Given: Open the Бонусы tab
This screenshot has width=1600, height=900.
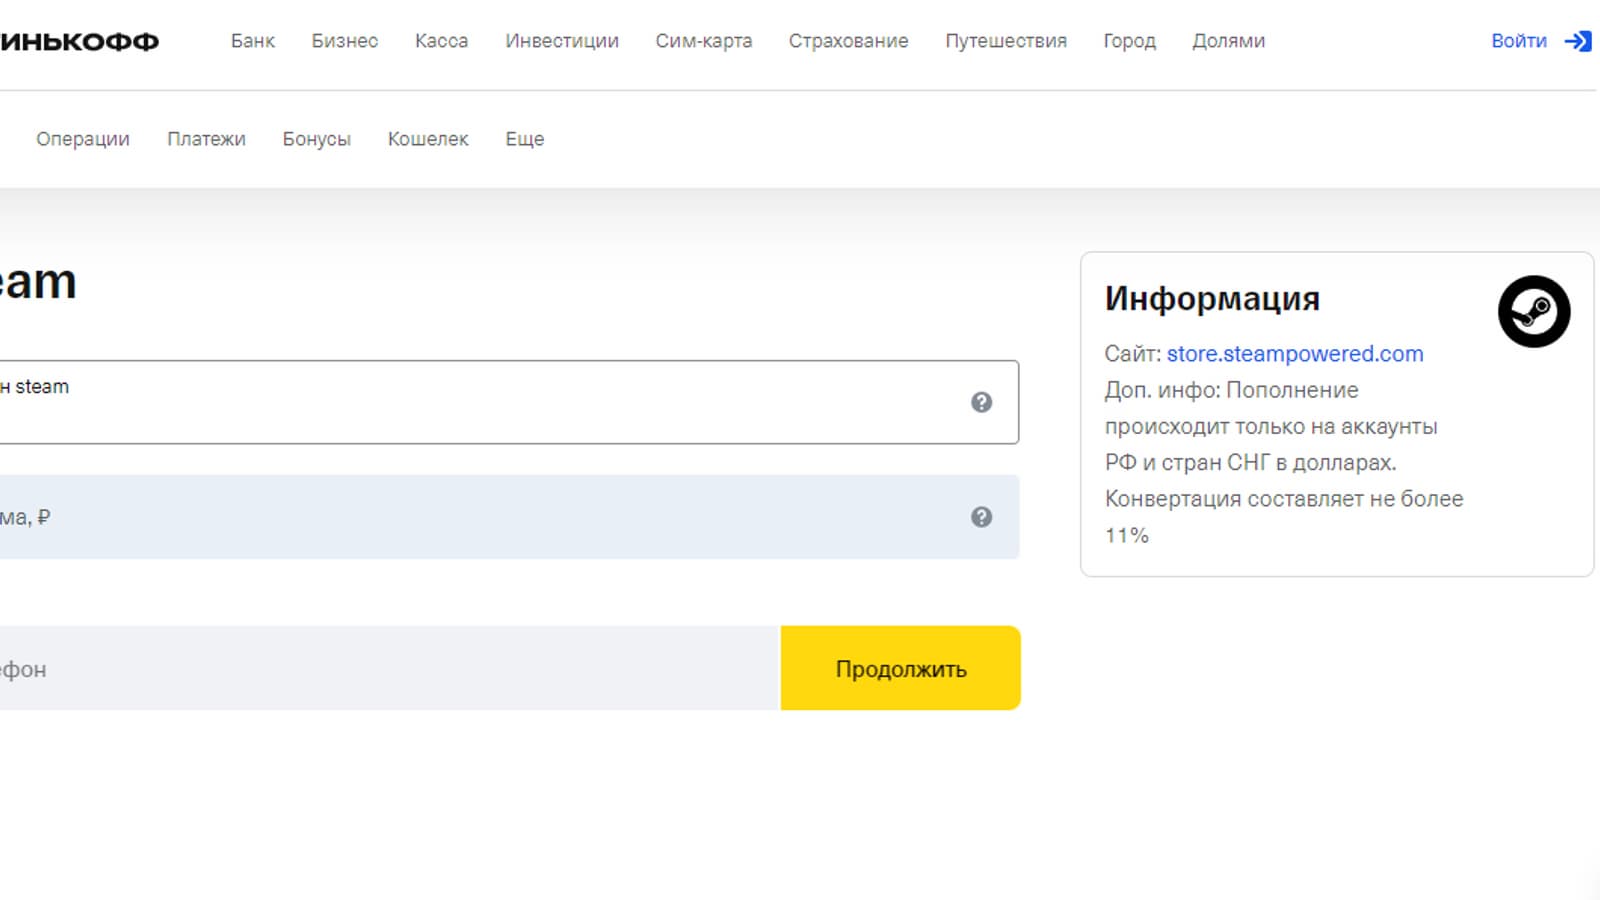Looking at the screenshot, I should (x=316, y=139).
